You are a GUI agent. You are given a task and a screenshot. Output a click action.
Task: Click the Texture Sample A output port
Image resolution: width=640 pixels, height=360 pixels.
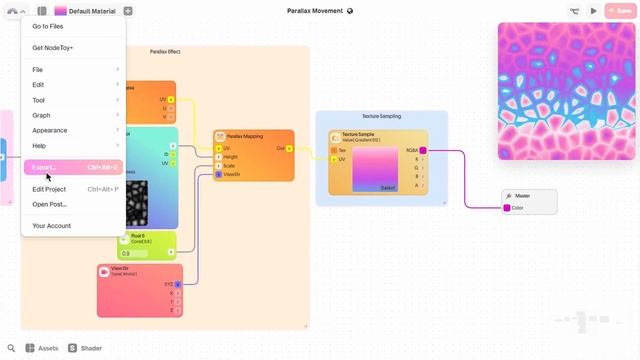coord(423,185)
